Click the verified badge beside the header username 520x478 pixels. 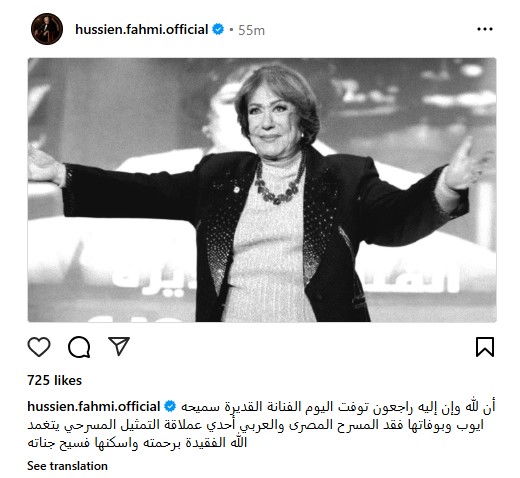(218, 29)
